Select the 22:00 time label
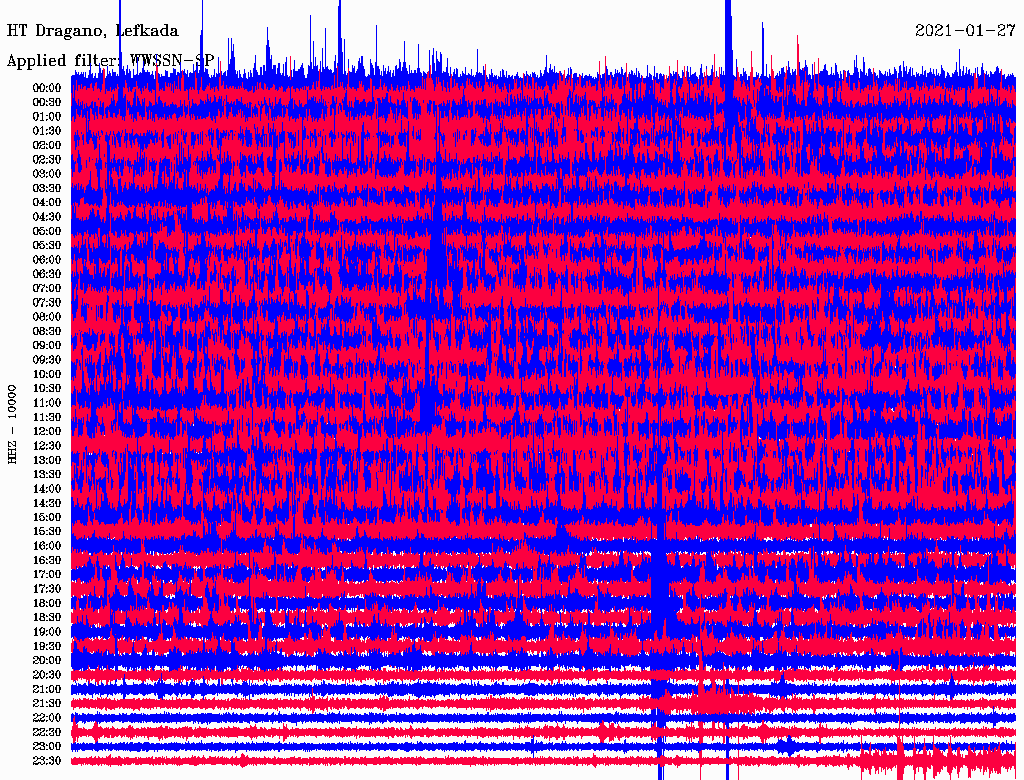 47,718
